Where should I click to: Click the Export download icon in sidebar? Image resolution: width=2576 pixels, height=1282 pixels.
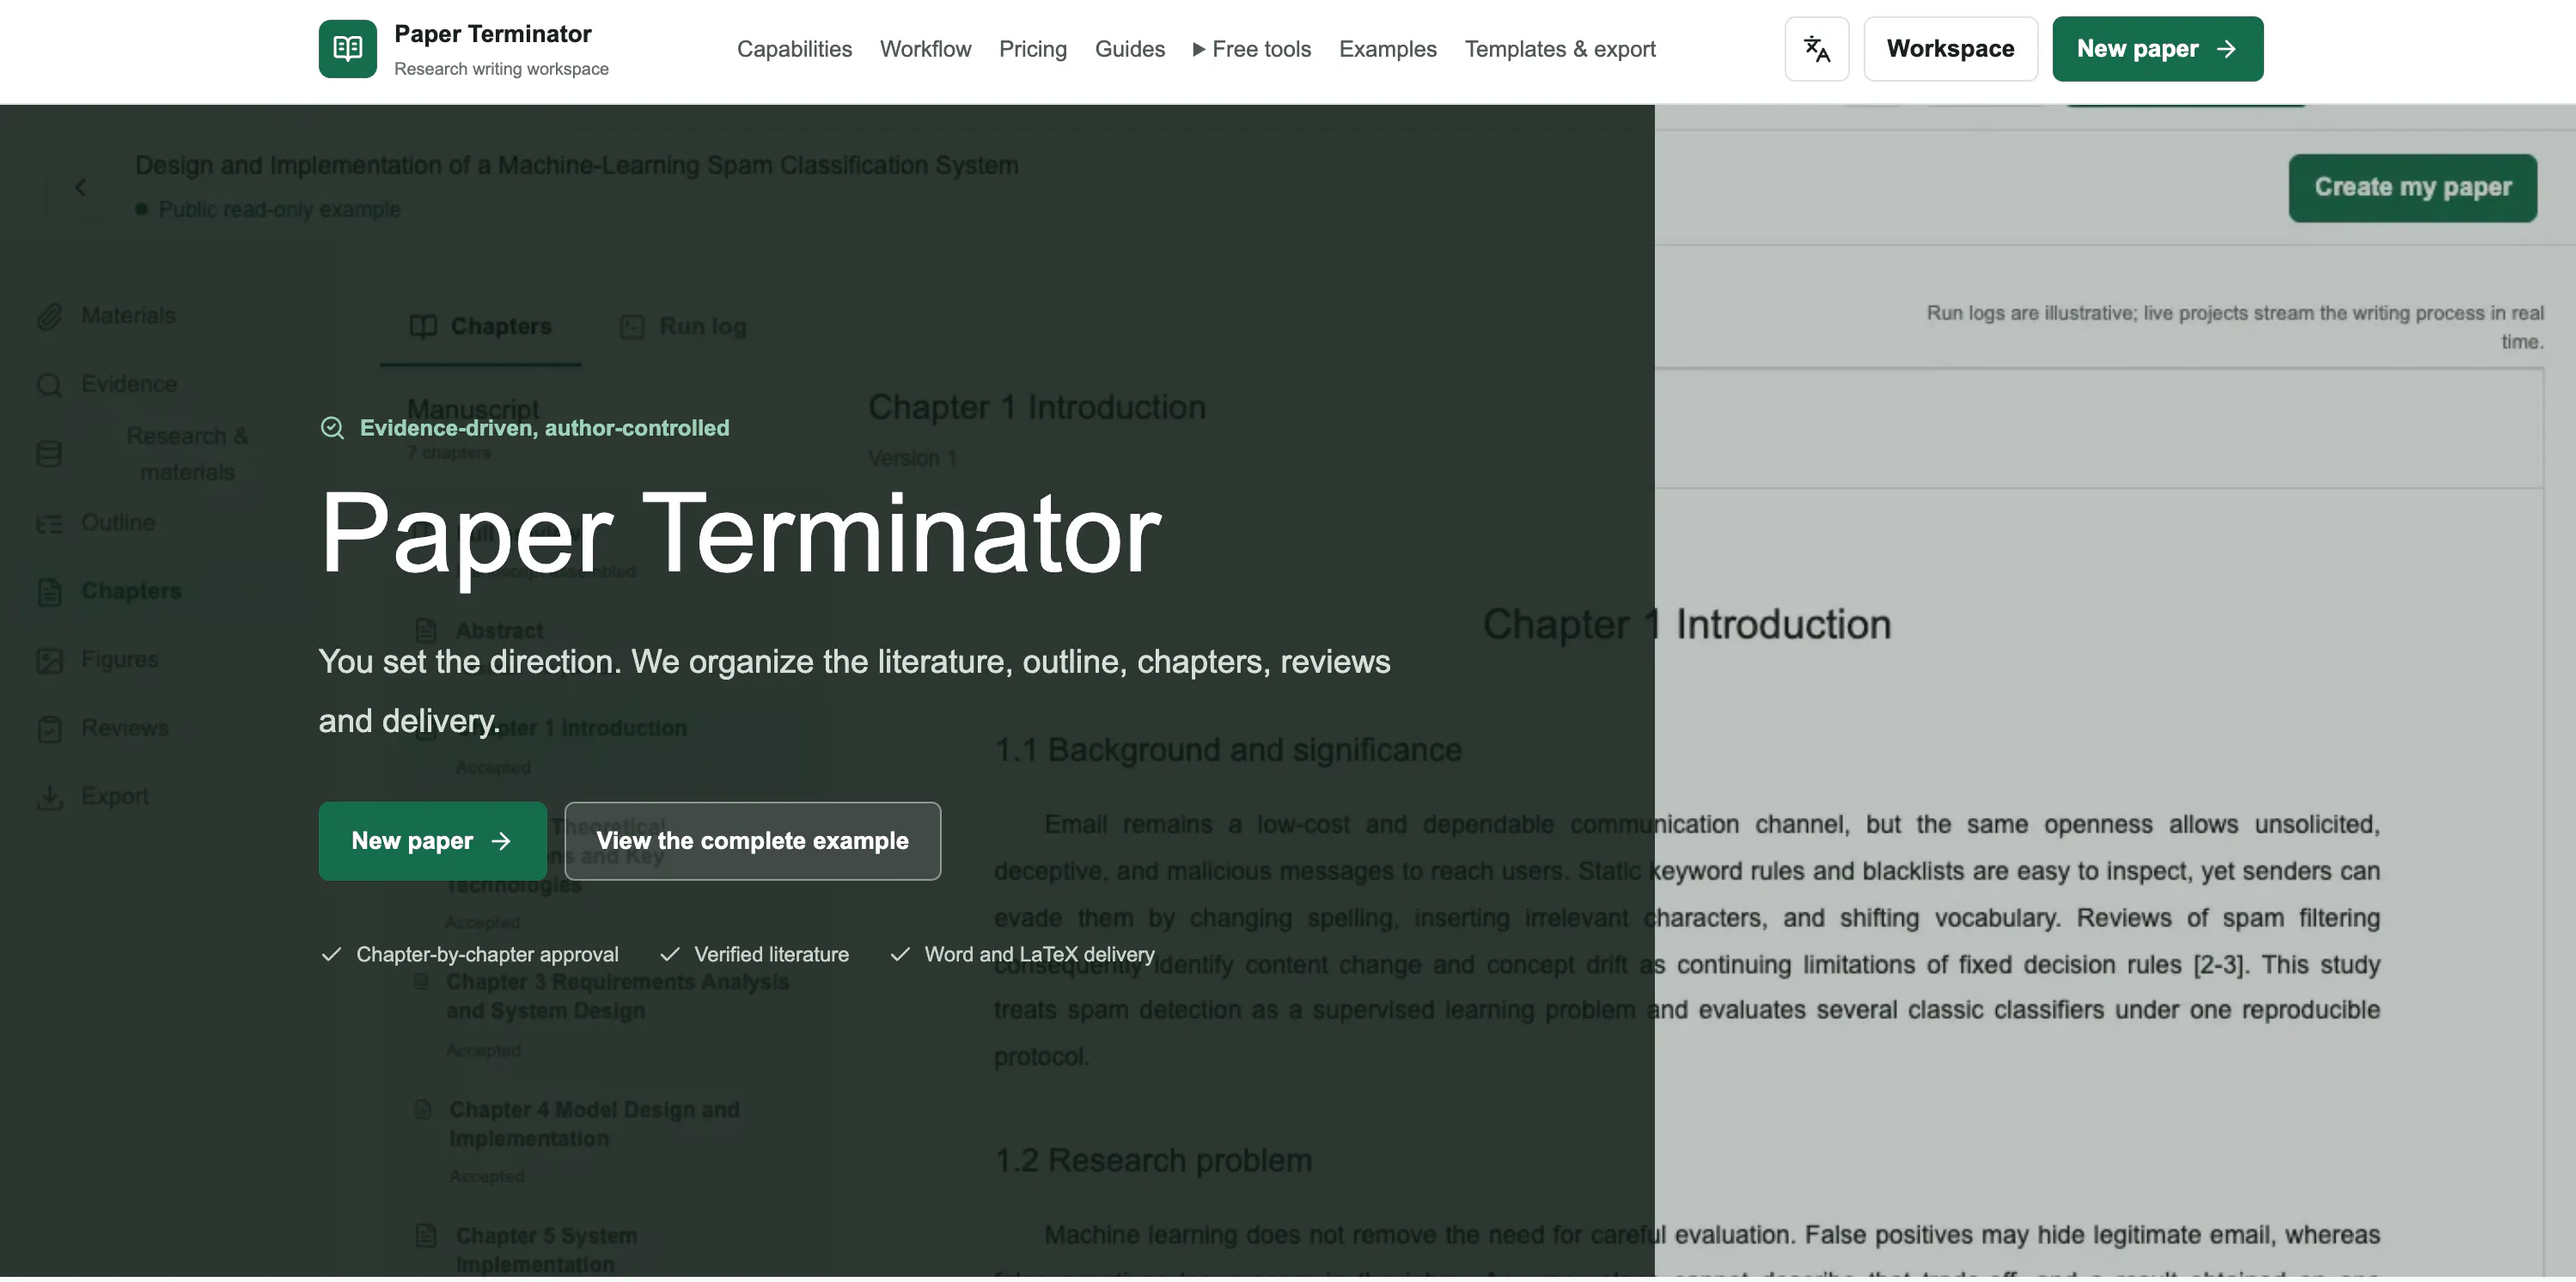pyautogui.click(x=49, y=797)
